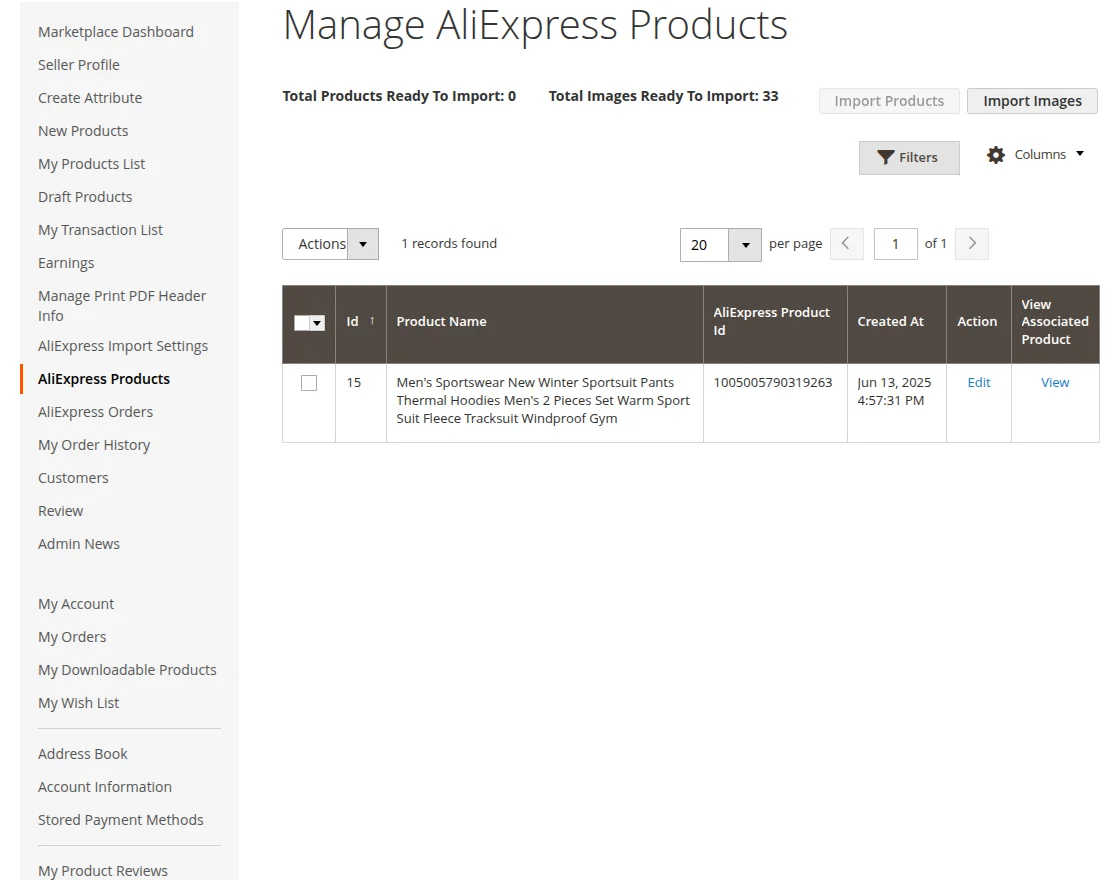1120x880 pixels.
Task: Open the Actions dropdown arrow
Action: coord(363,243)
